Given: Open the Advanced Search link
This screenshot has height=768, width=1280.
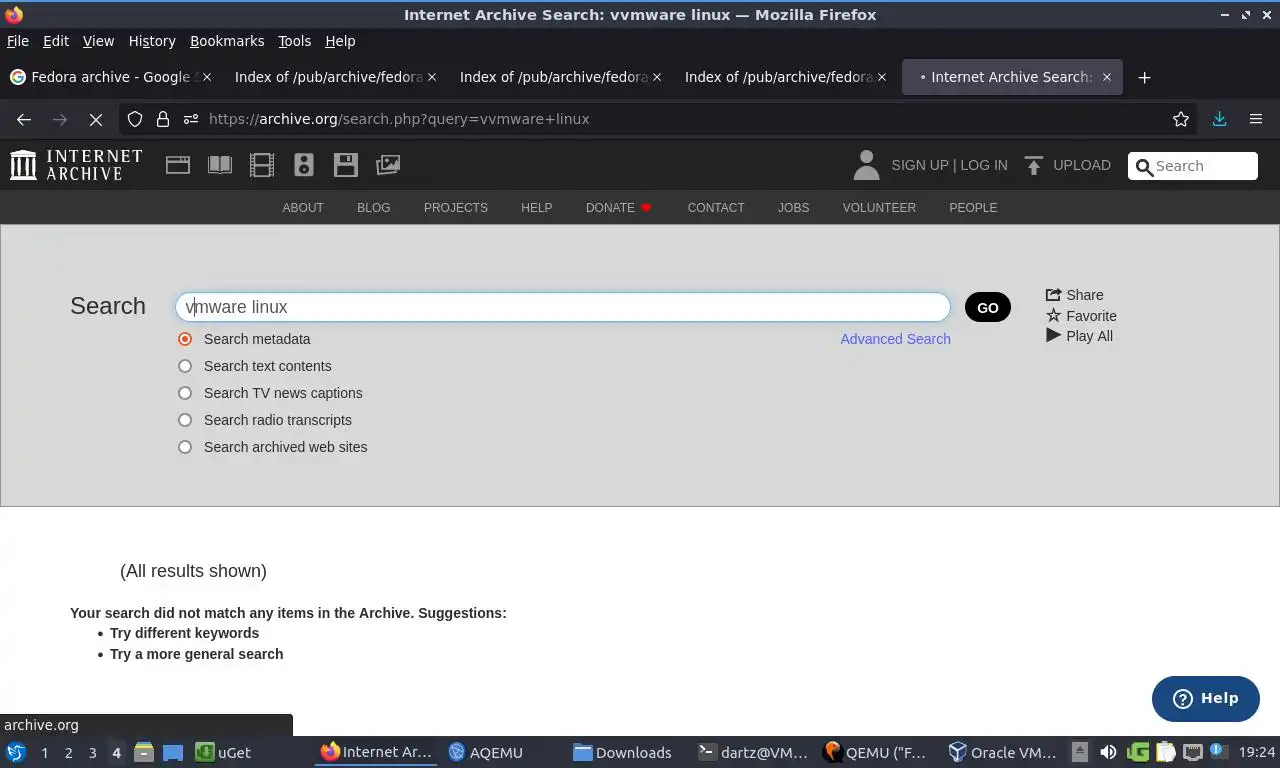Looking at the screenshot, I should 895,339.
